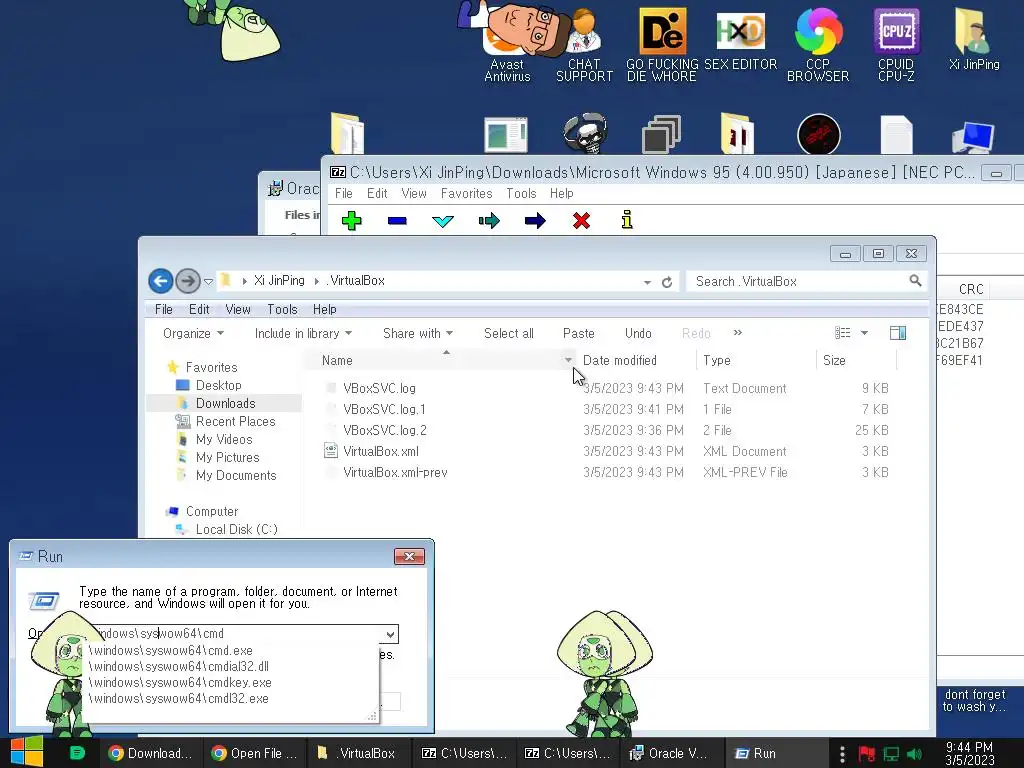Screen dimensions: 1024x768
Task: Click Undo in Explorer toolbar
Action: (x=638, y=333)
